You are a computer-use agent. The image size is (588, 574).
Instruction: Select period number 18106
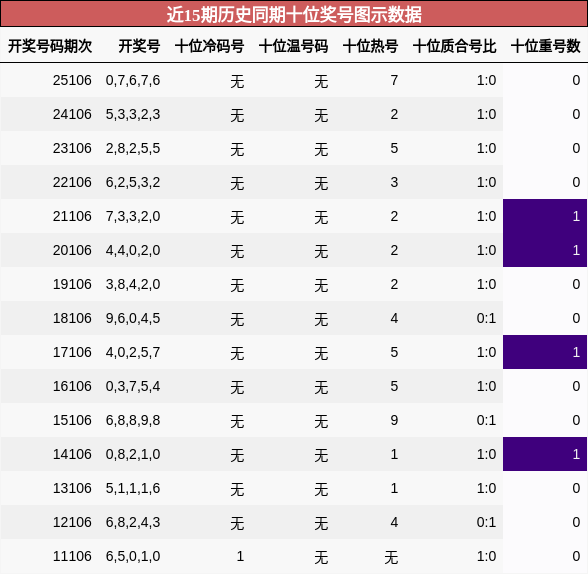pos(72,318)
